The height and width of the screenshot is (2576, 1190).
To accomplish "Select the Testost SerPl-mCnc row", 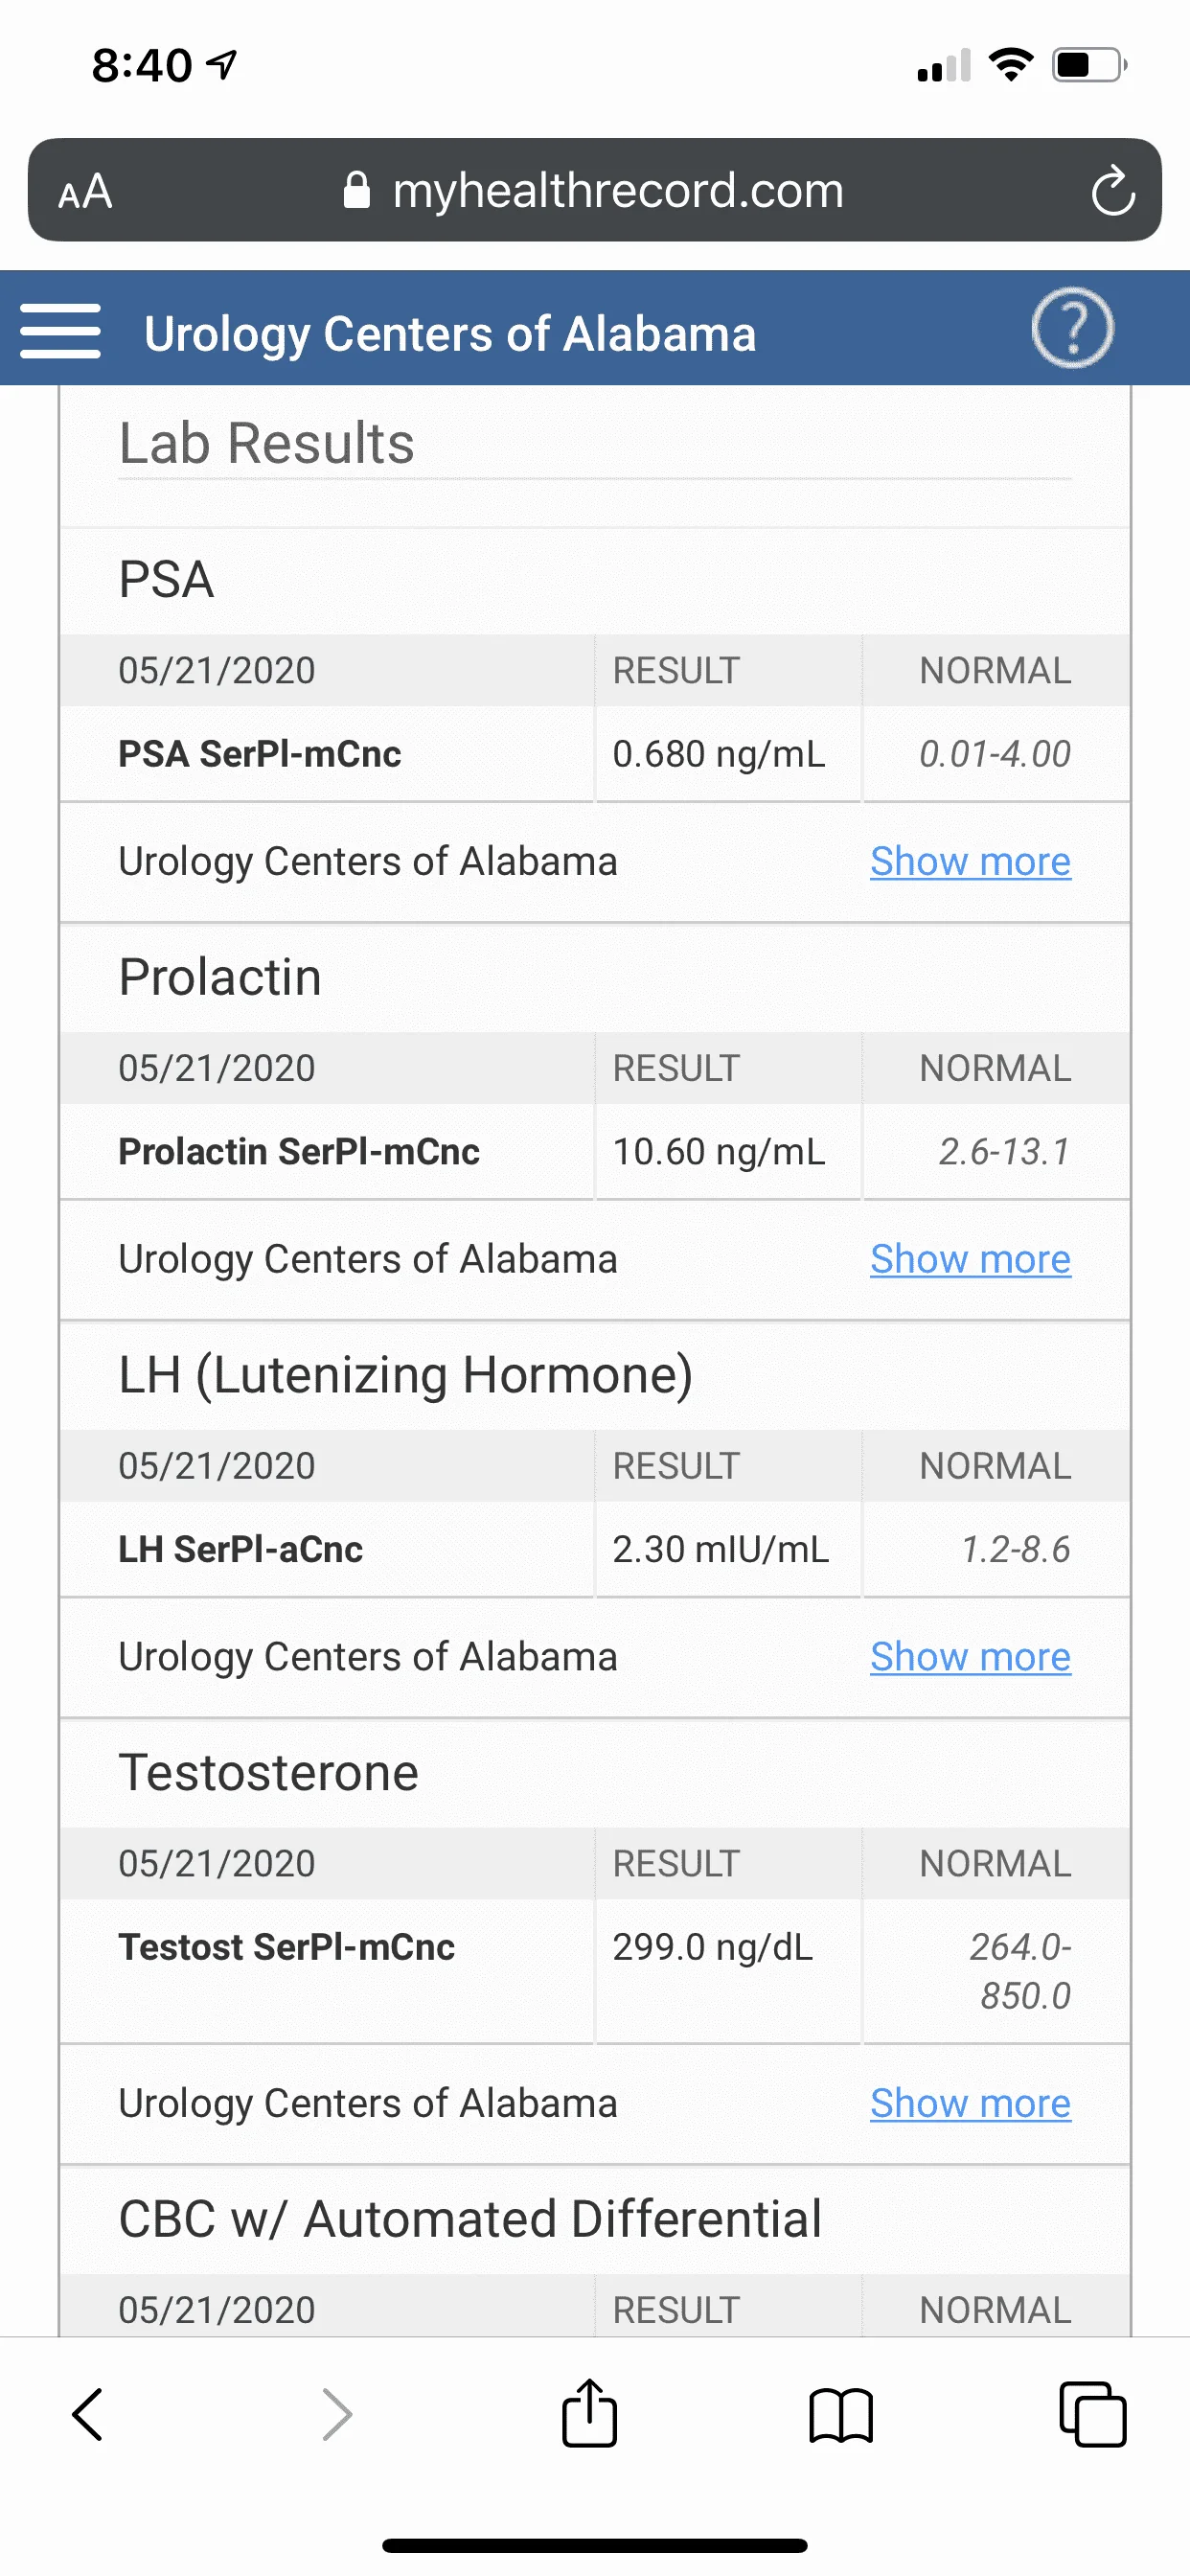I will click(x=595, y=1970).
